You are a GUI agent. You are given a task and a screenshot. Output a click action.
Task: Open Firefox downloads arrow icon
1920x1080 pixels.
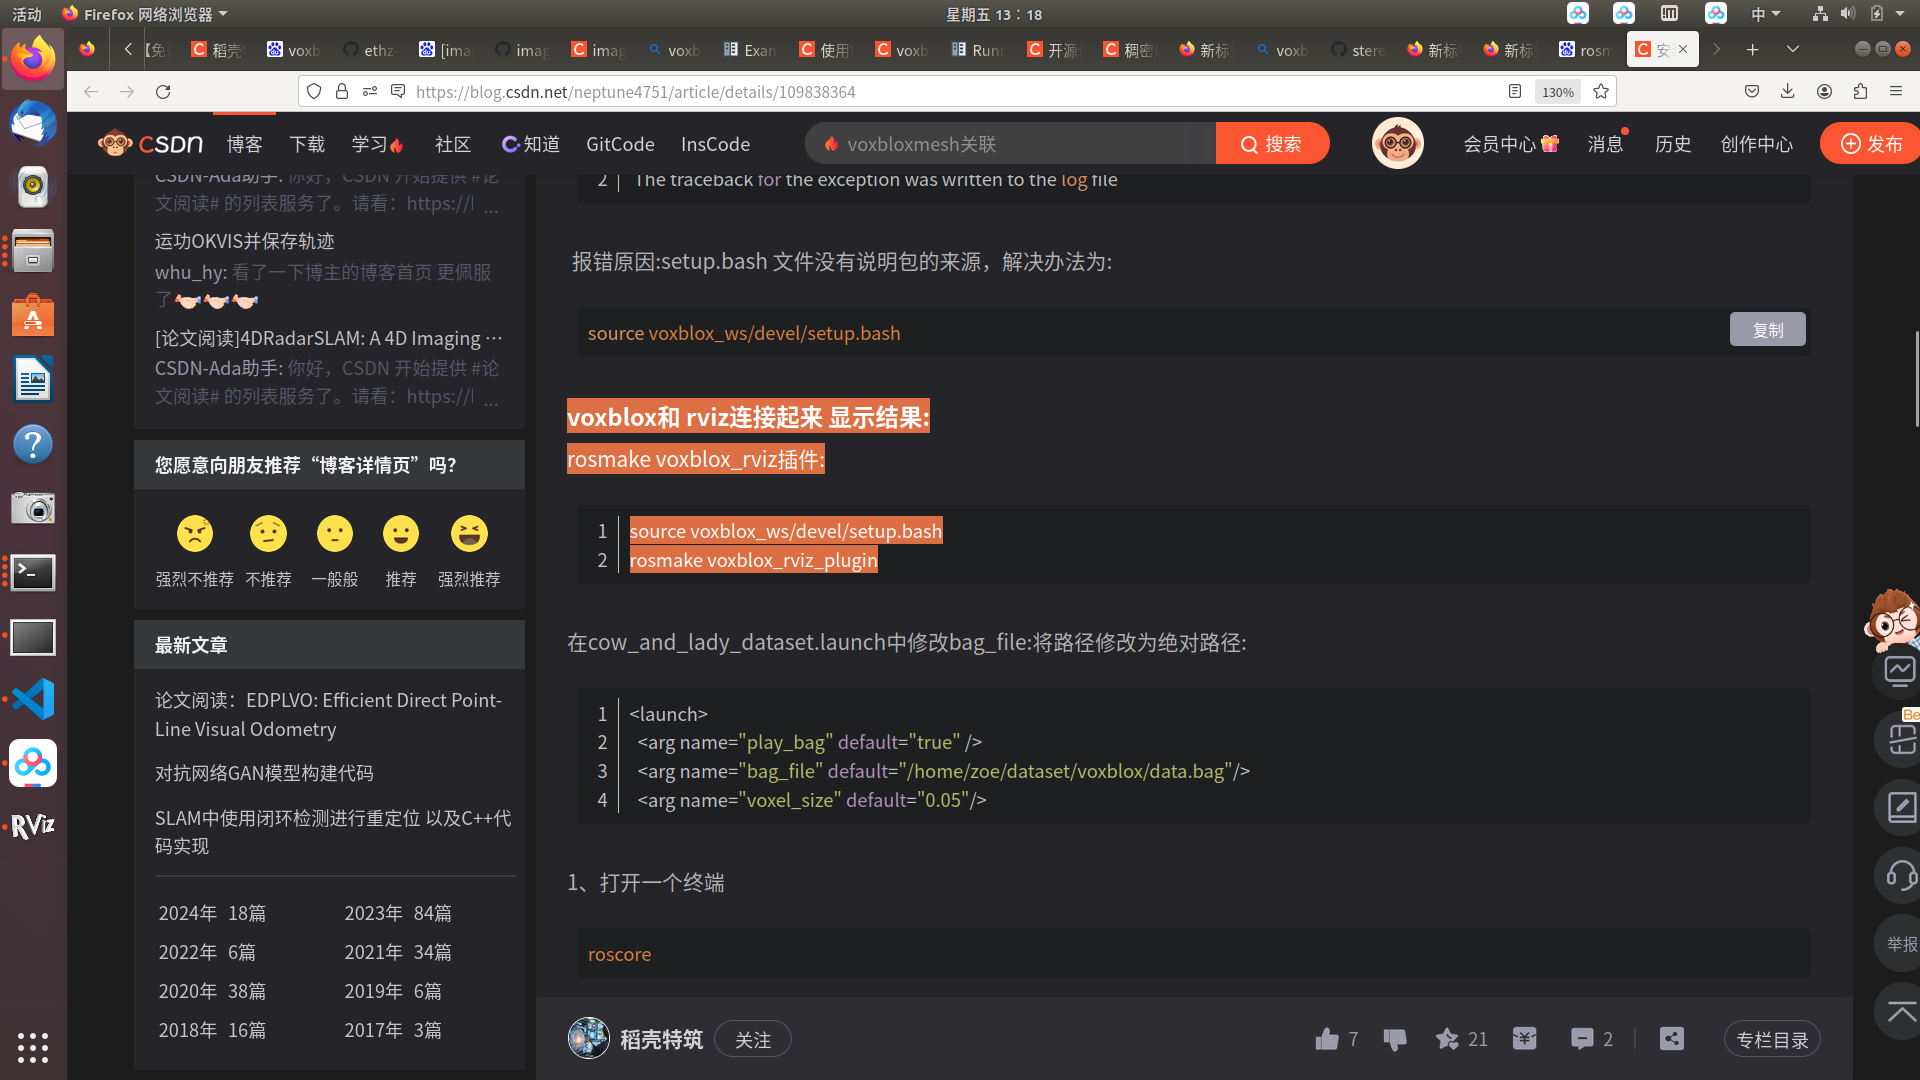pyautogui.click(x=1787, y=91)
